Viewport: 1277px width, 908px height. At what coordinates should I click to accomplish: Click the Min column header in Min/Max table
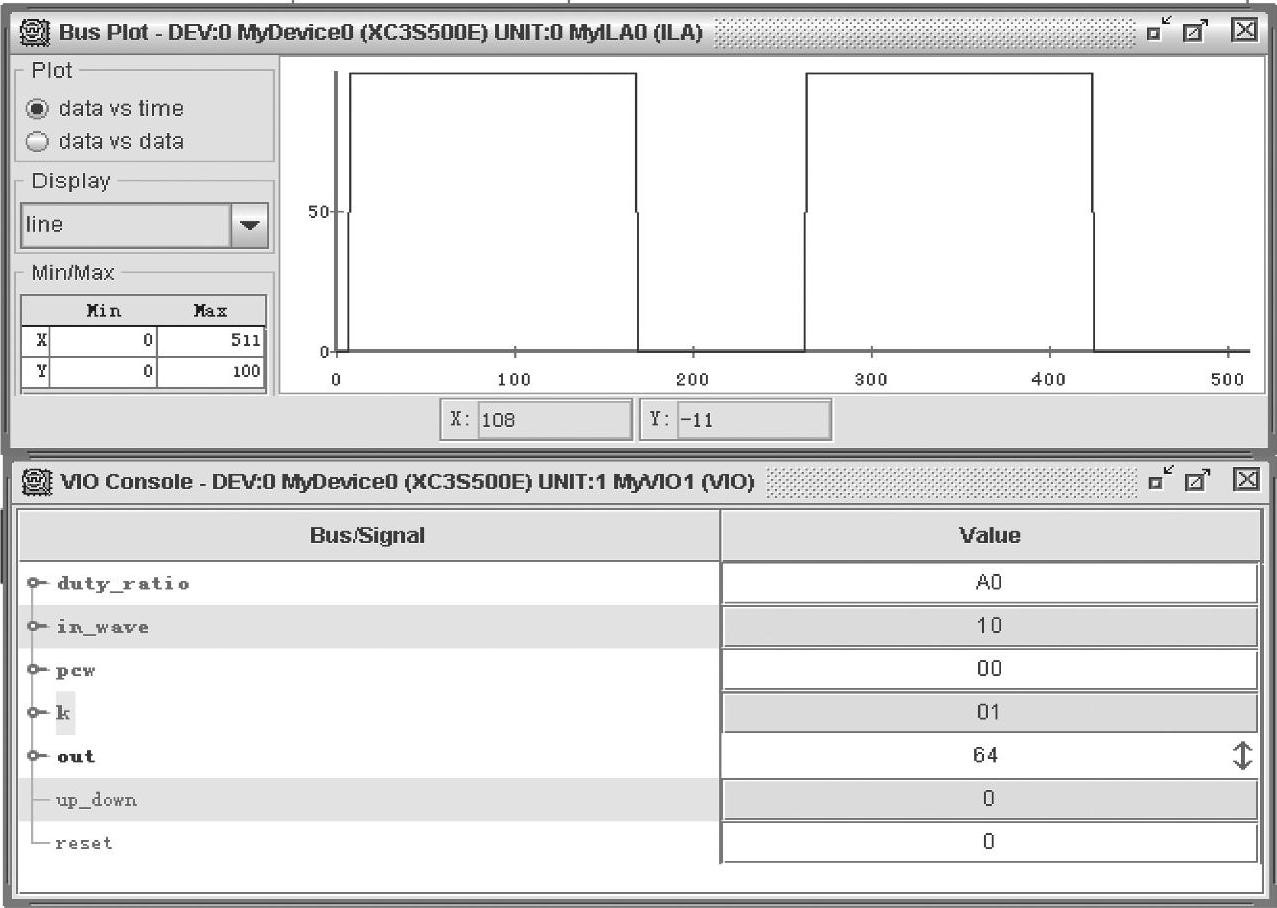103,311
